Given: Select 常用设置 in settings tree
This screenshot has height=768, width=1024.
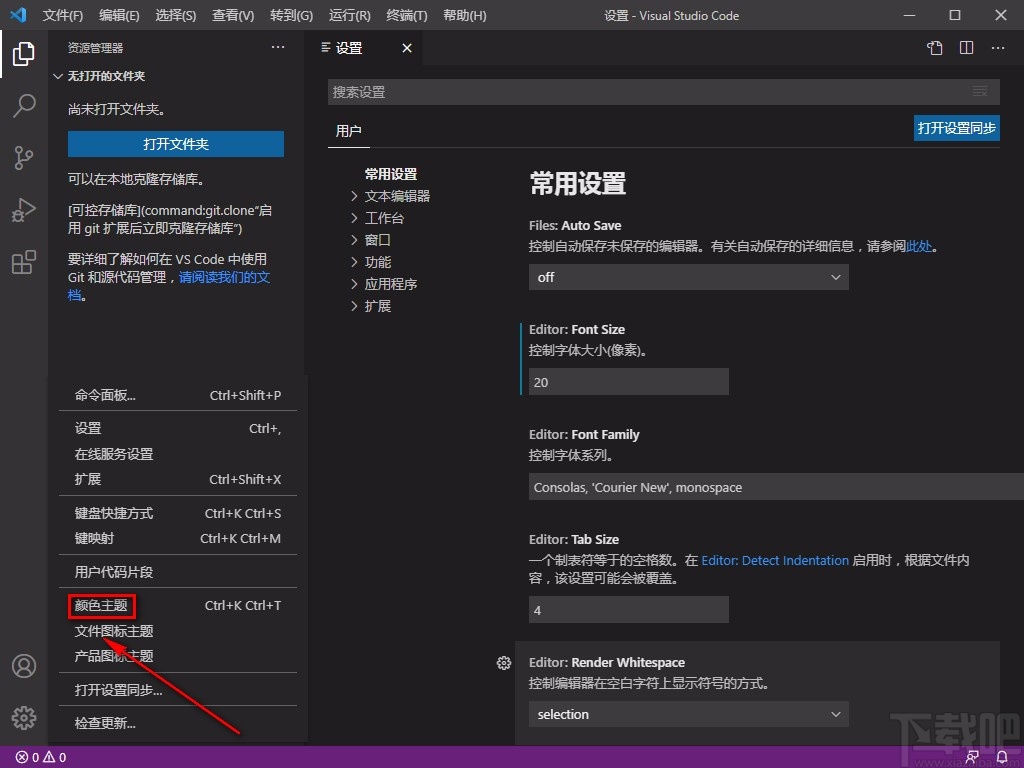Looking at the screenshot, I should pos(391,174).
